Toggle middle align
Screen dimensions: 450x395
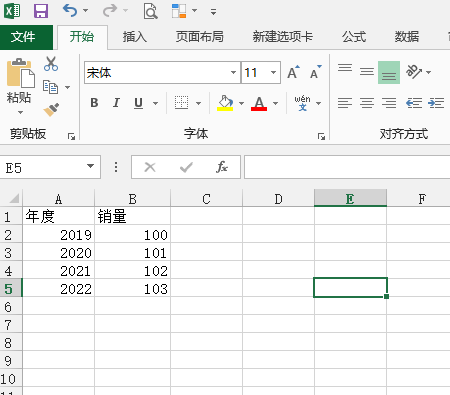click(367, 72)
